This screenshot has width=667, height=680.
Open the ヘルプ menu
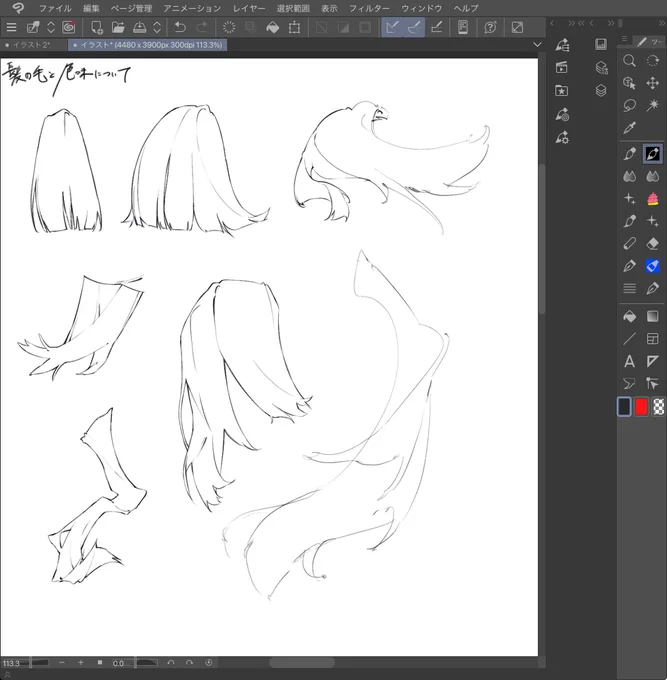click(466, 8)
